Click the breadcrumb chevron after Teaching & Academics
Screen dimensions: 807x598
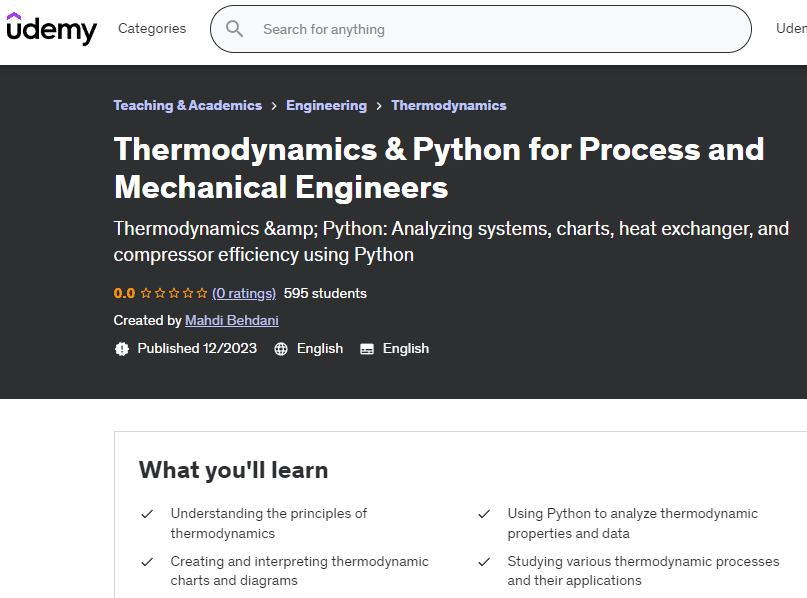click(x=274, y=106)
